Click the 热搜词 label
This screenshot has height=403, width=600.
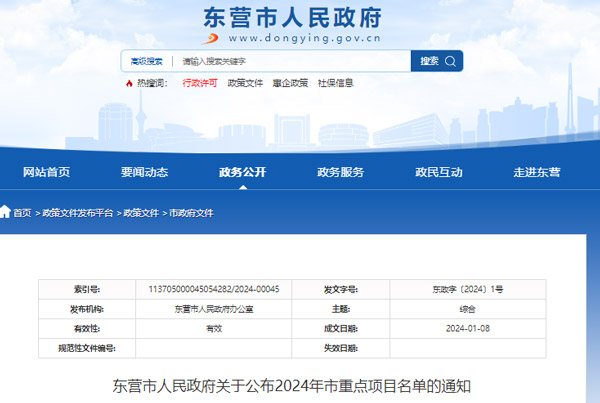pyautogui.click(x=152, y=83)
